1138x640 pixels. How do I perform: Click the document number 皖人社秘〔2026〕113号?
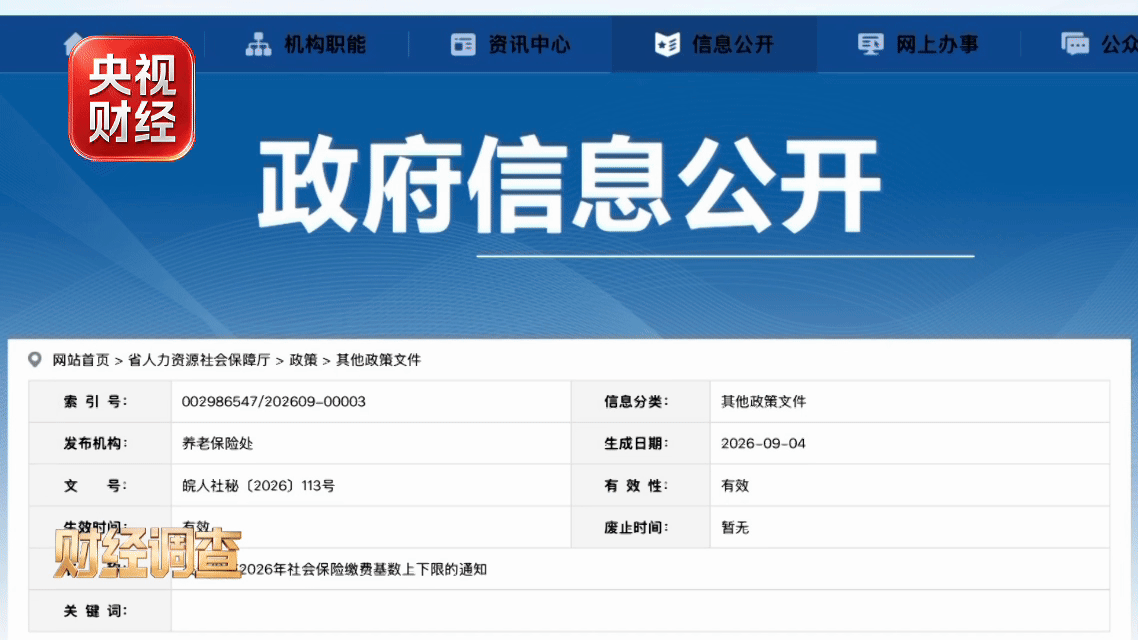[258, 485]
